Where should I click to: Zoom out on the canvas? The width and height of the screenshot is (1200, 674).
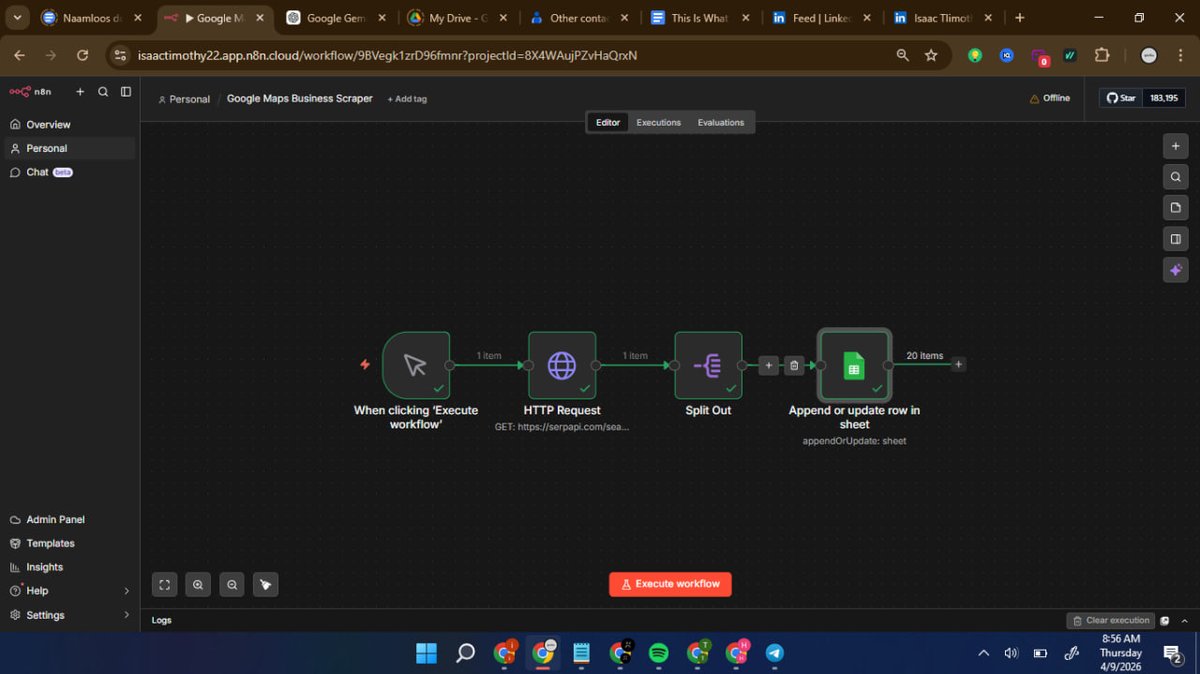pyautogui.click(x=232, y=585)
